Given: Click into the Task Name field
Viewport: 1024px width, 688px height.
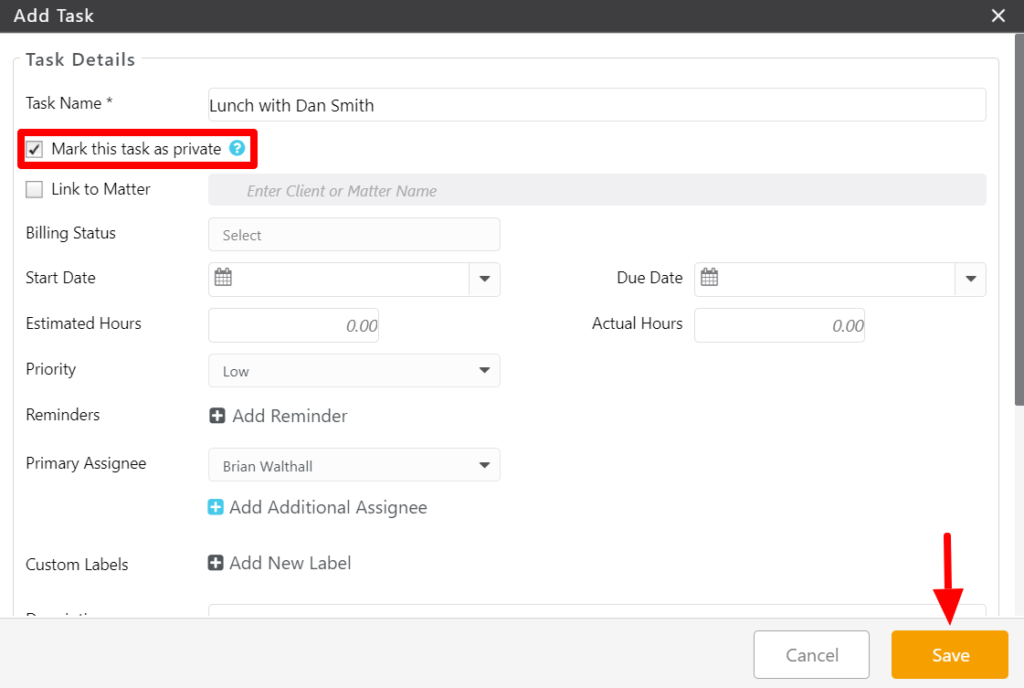Looking at the screenshot, I should point(596,105).
